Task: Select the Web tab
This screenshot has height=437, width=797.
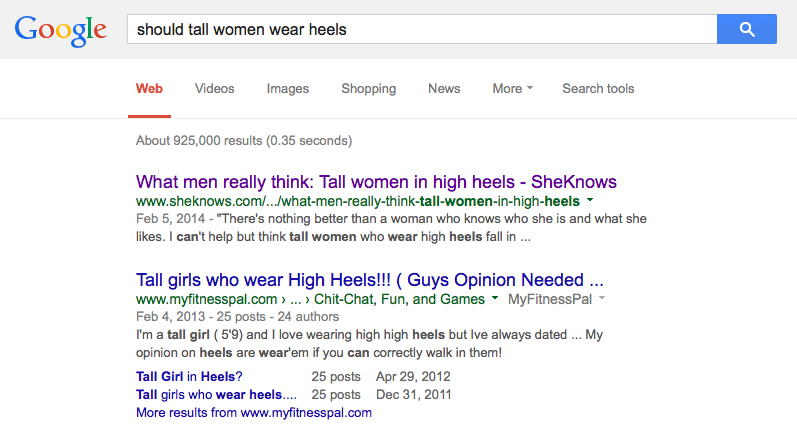Action: point(149,88)
